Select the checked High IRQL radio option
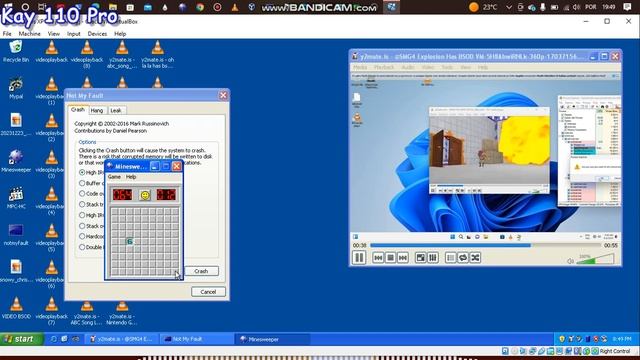 click(82, 173)
